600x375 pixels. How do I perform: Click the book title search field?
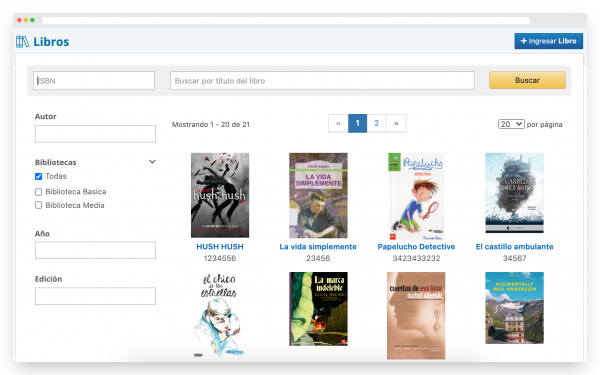point(322,81)
